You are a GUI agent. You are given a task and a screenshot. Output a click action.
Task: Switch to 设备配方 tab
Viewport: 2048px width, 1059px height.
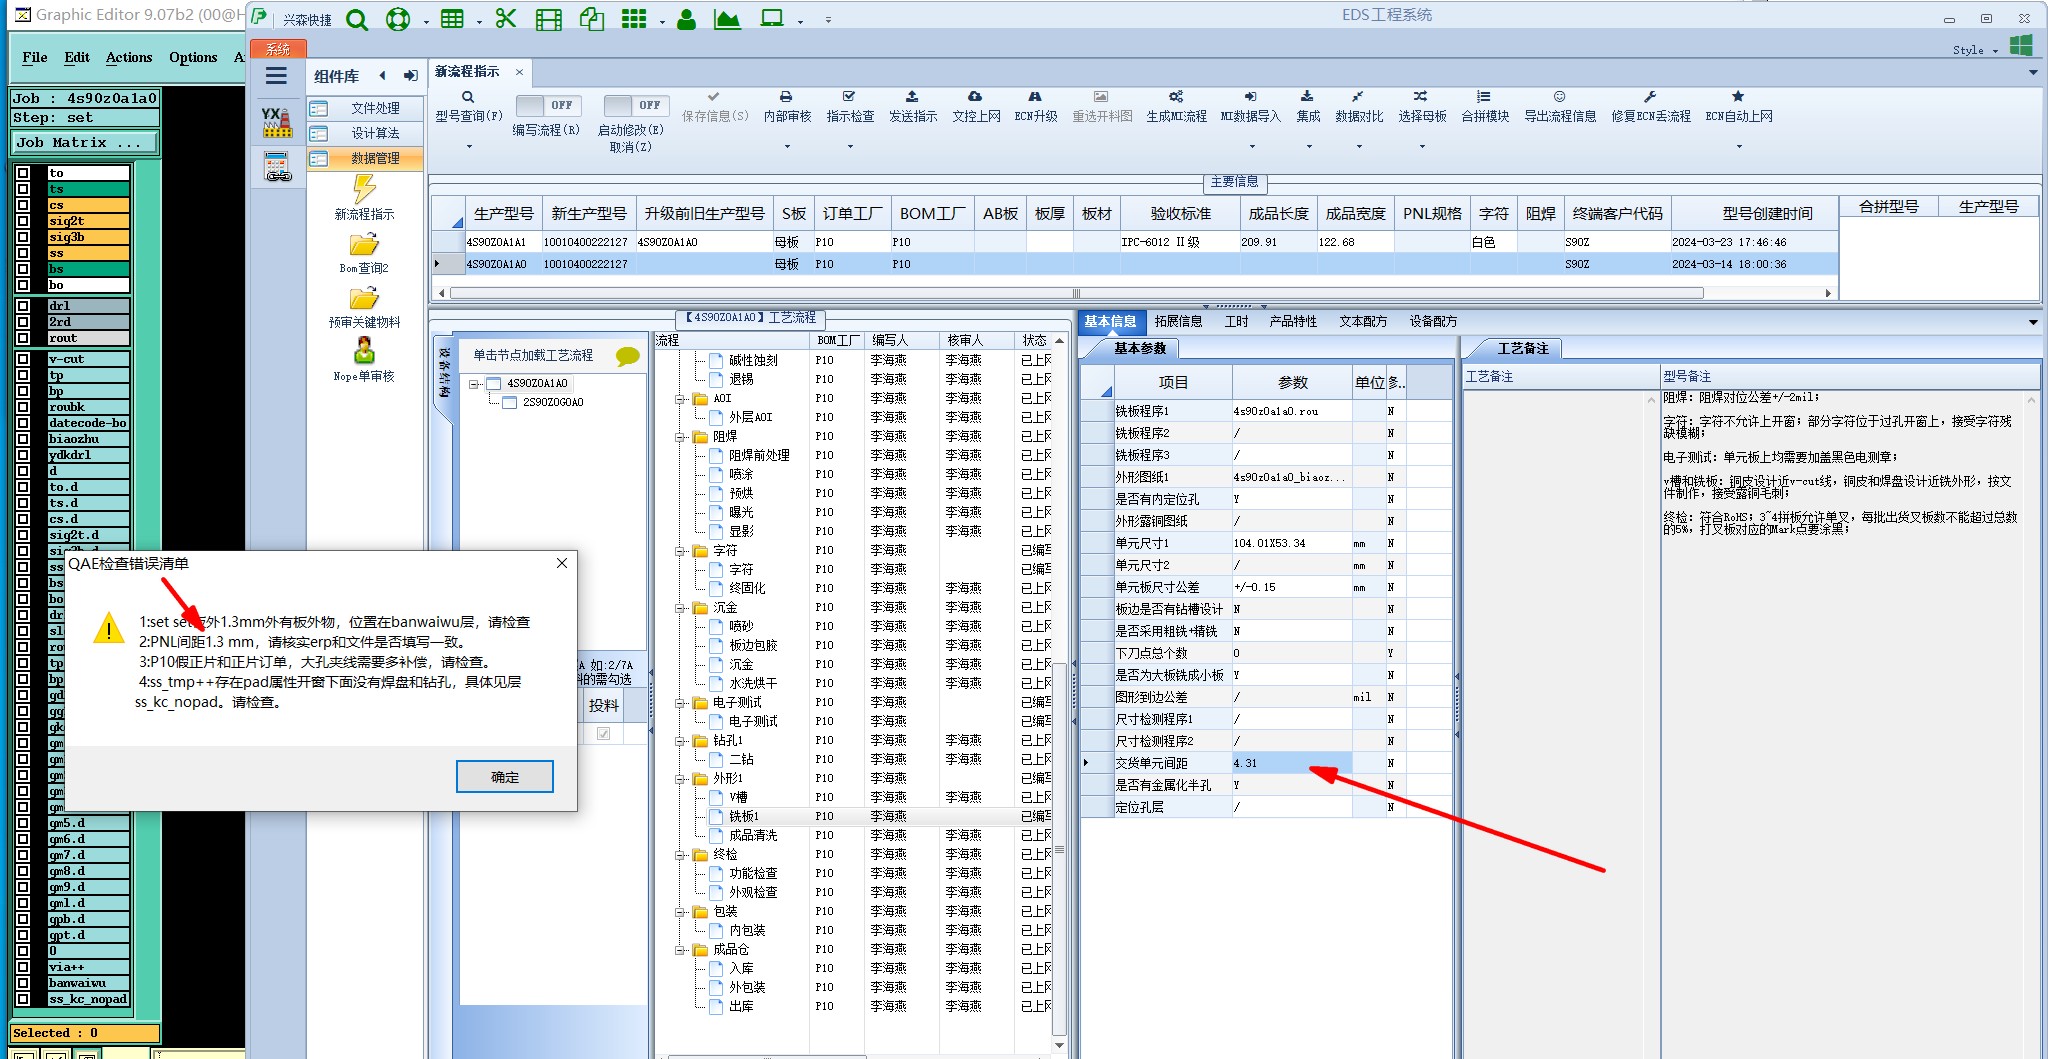[1433, 321]
